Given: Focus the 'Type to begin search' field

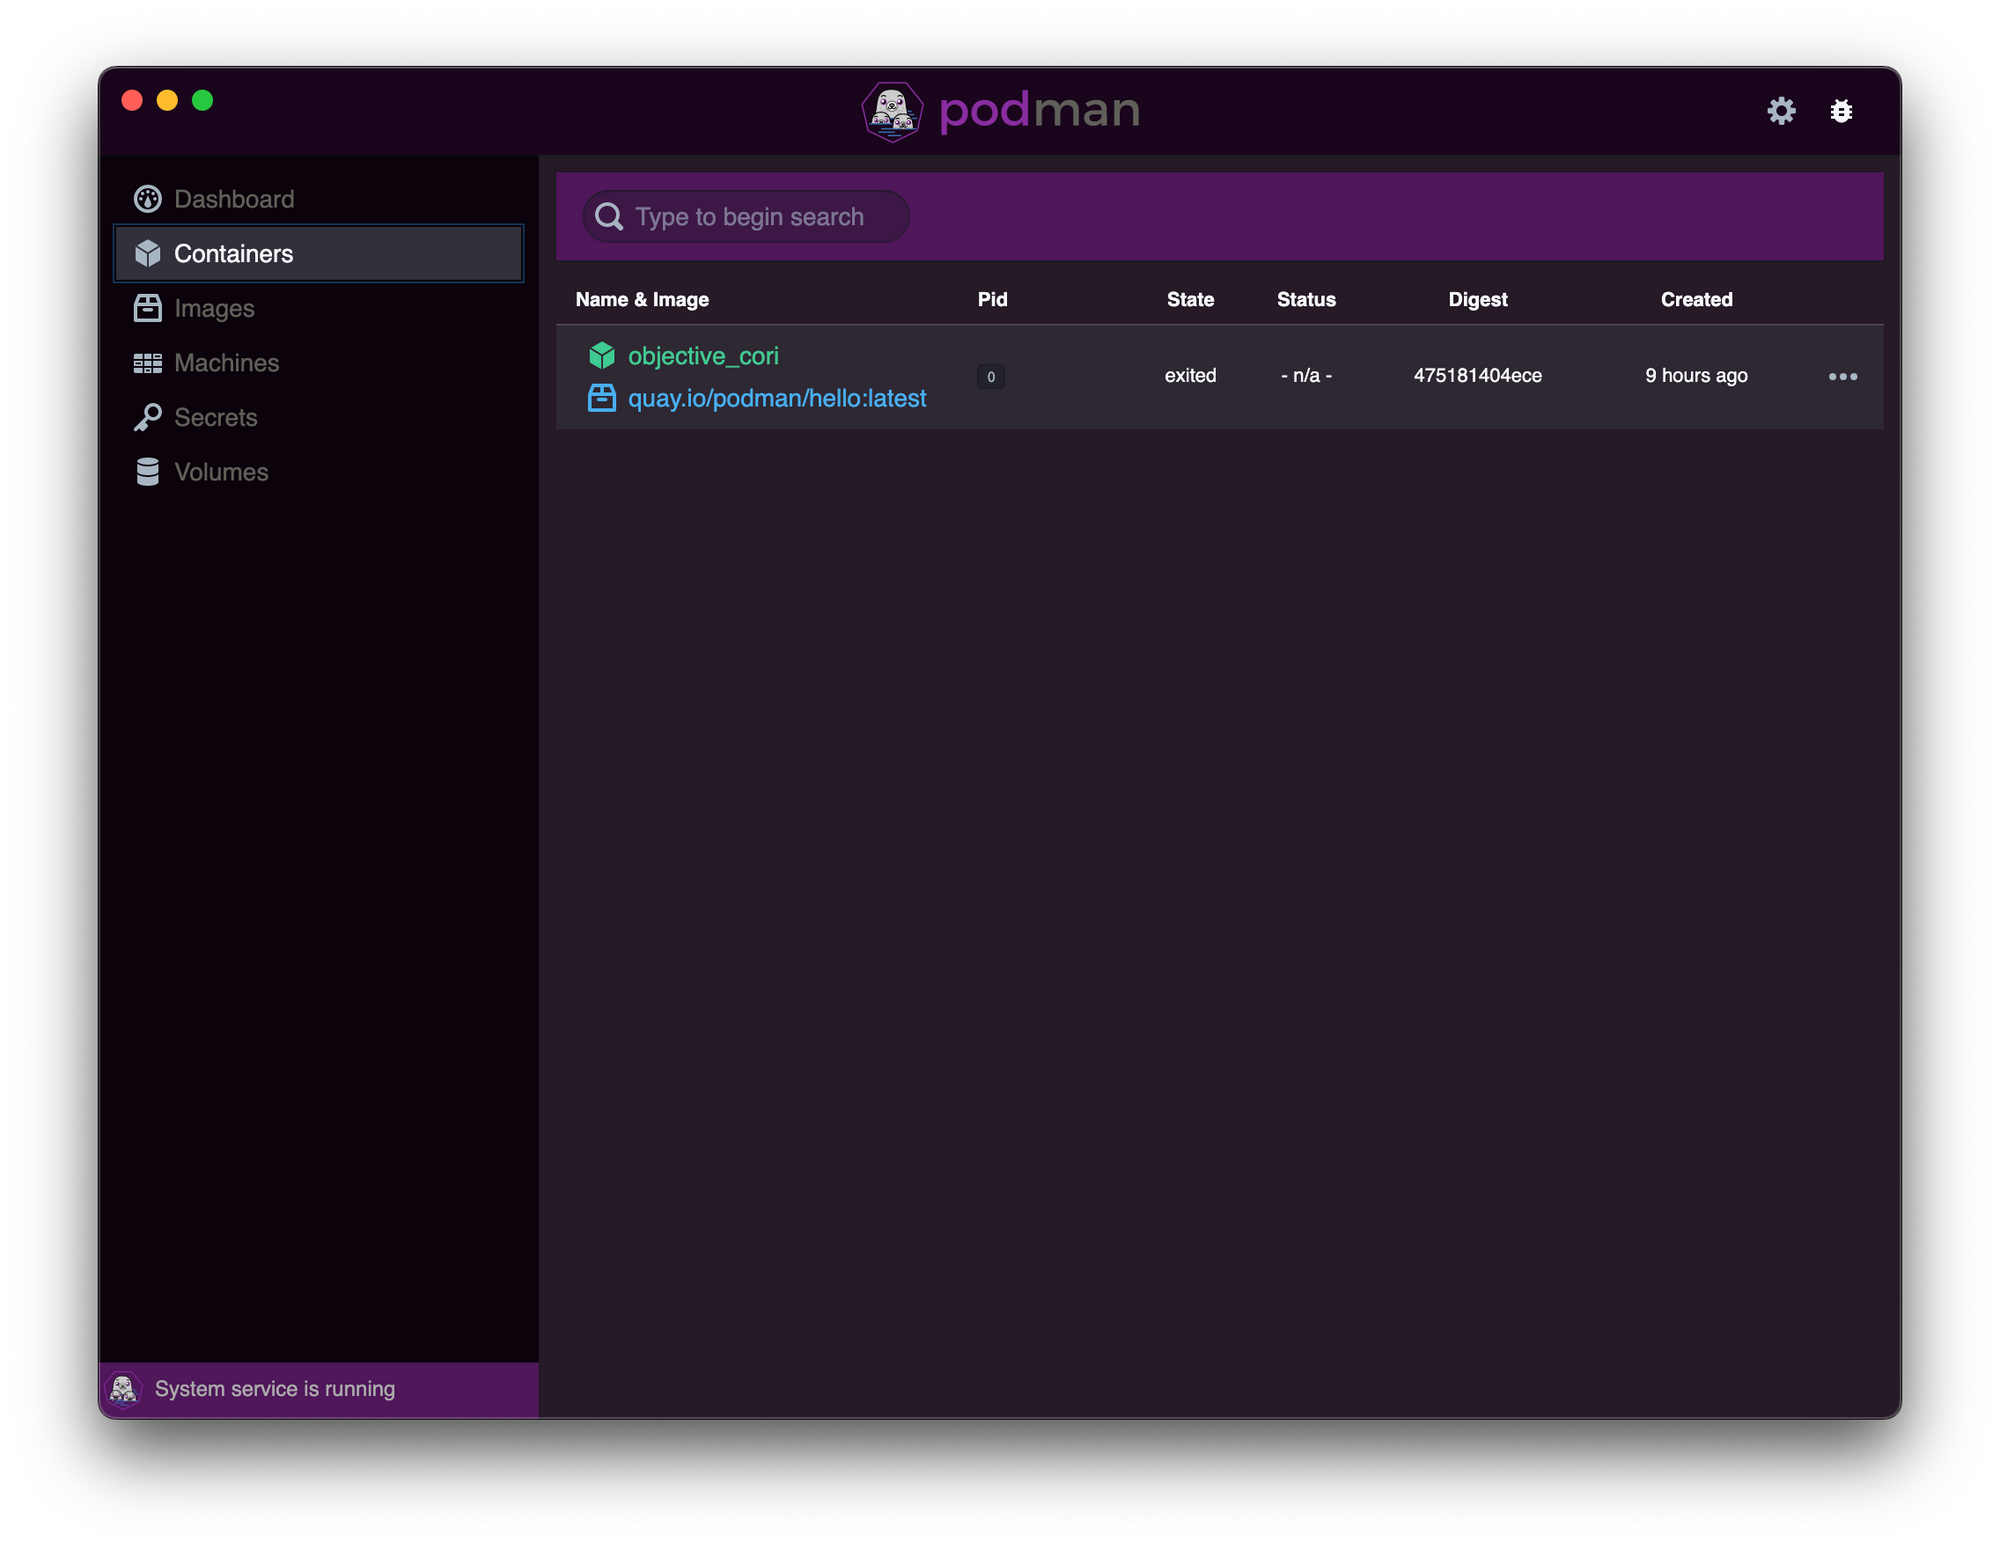Looking at the screenshot, I should 746,217.
